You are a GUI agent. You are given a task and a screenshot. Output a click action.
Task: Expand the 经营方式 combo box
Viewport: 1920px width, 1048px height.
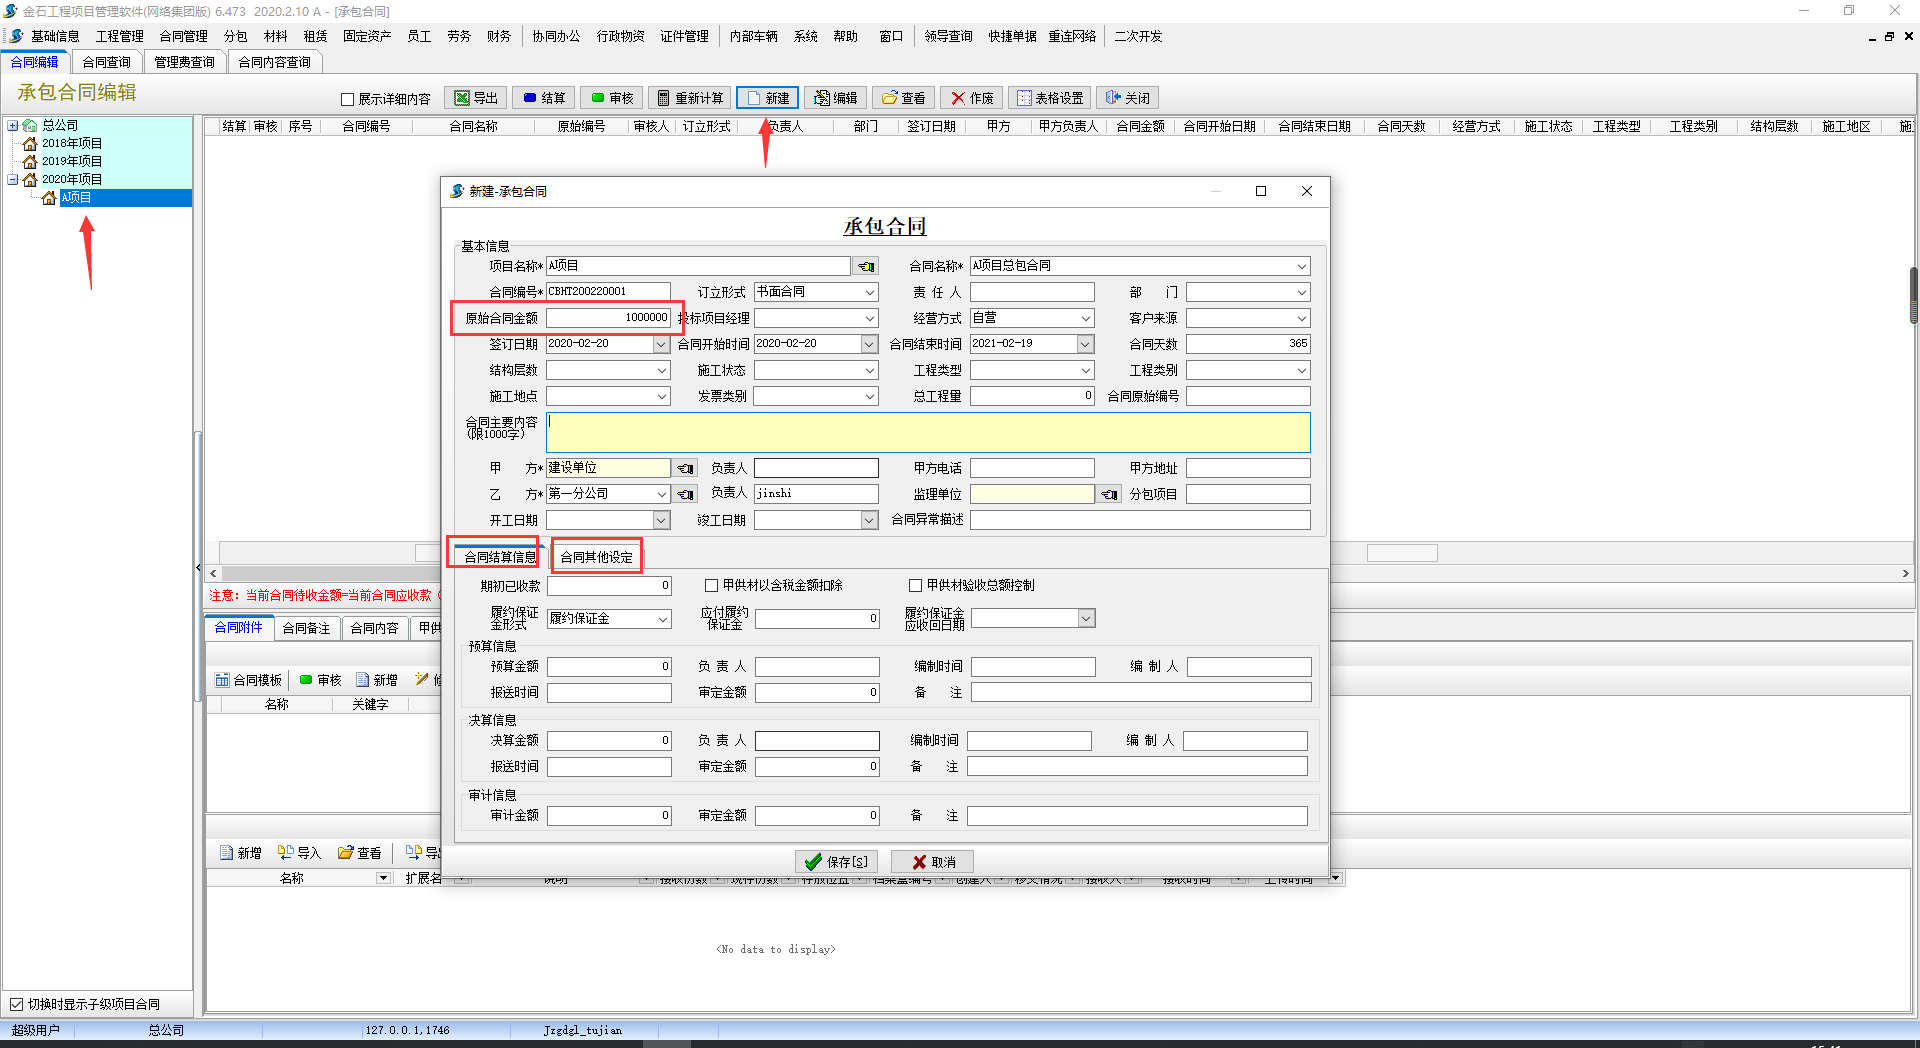tap(1086, 318)
